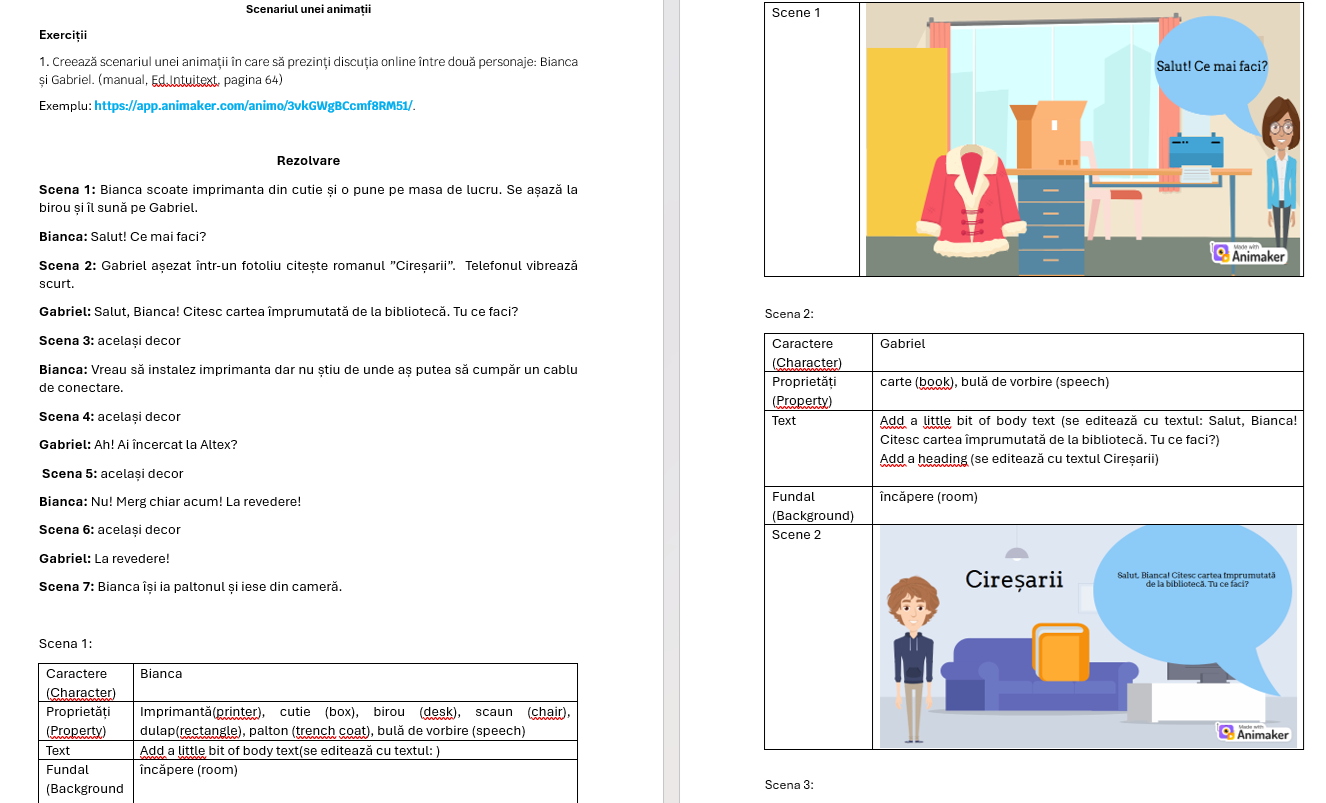The image size is (1326, 803).
Task: Click 'Proprietăți (Property)' cell in Scena 1 table
Action: coord(86,721)
